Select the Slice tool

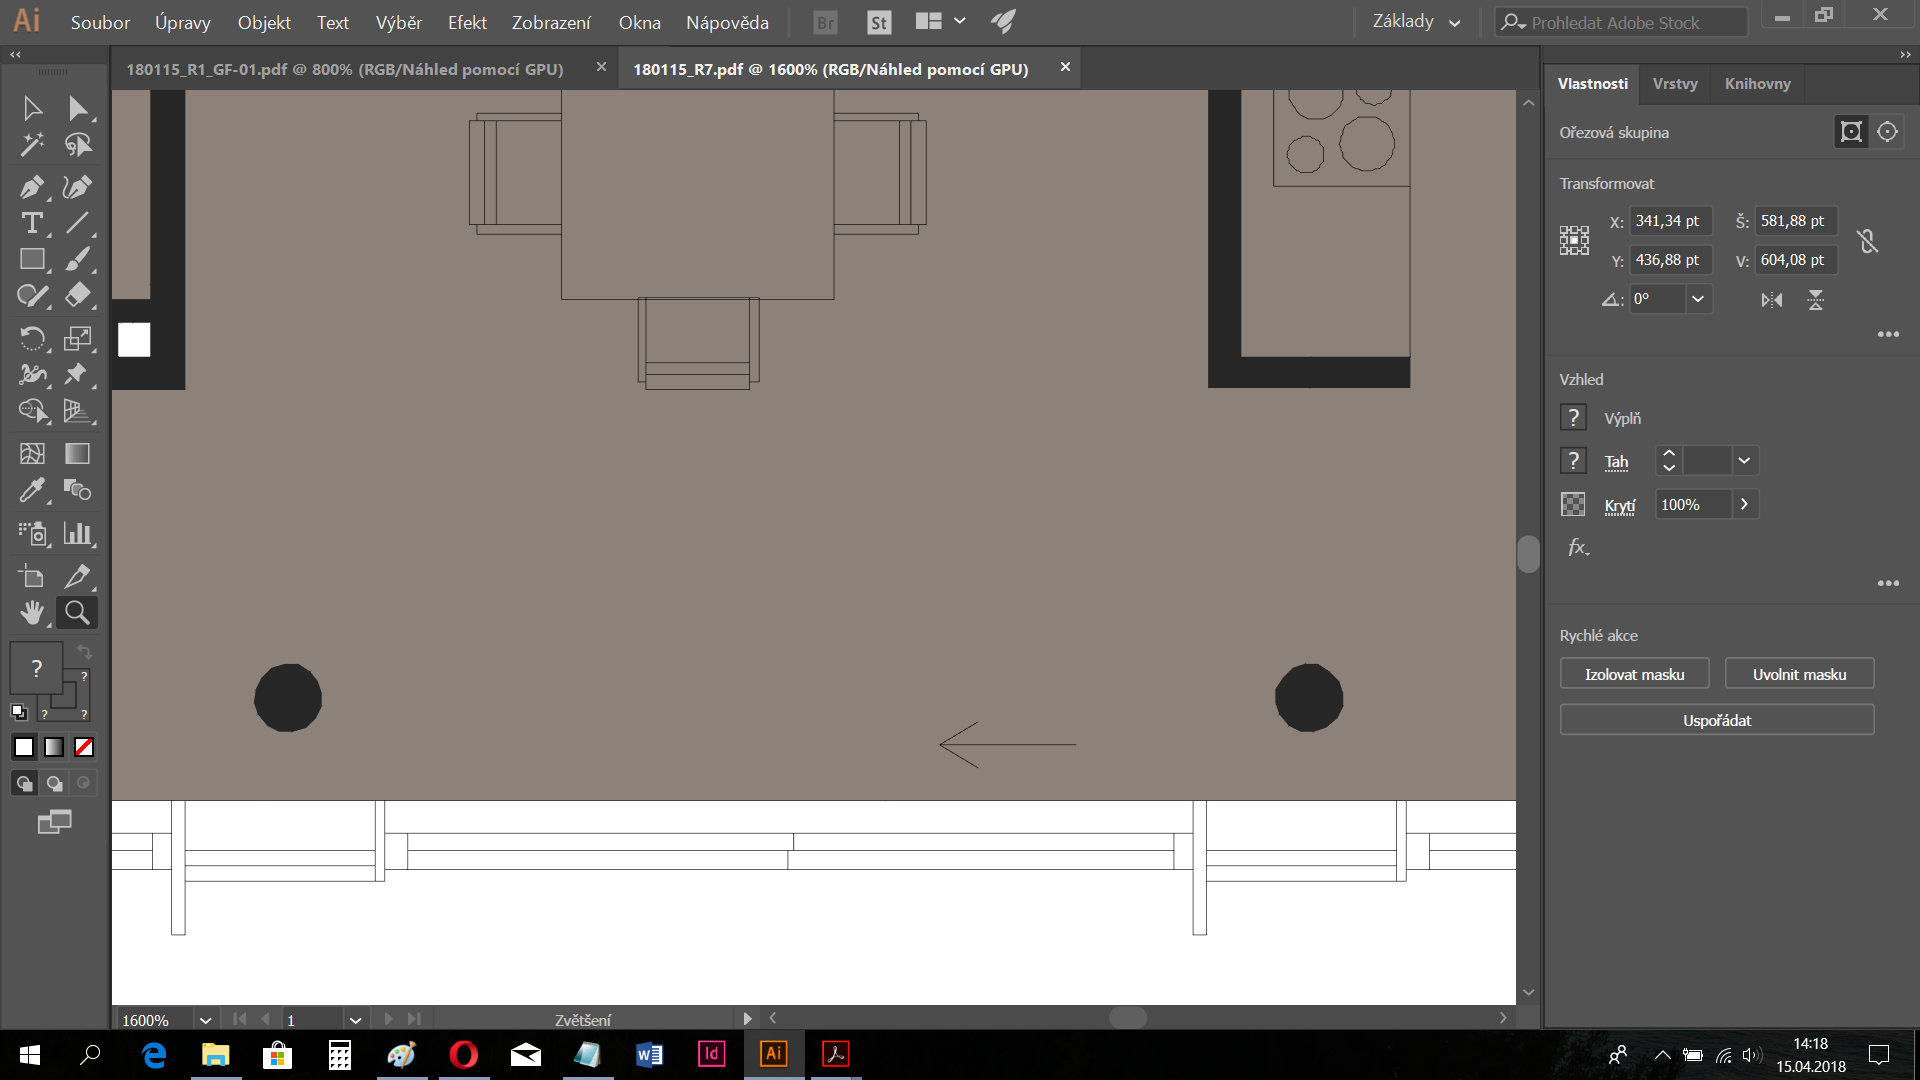coord(78,576)
